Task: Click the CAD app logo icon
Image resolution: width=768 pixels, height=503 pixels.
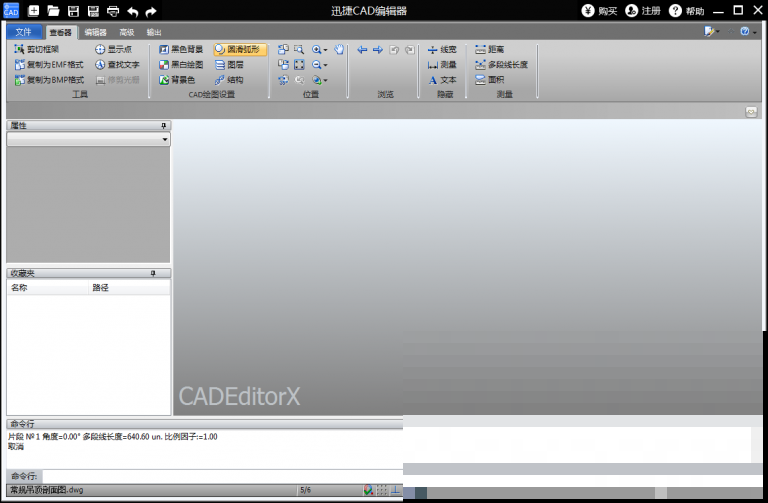Action: 11,11
